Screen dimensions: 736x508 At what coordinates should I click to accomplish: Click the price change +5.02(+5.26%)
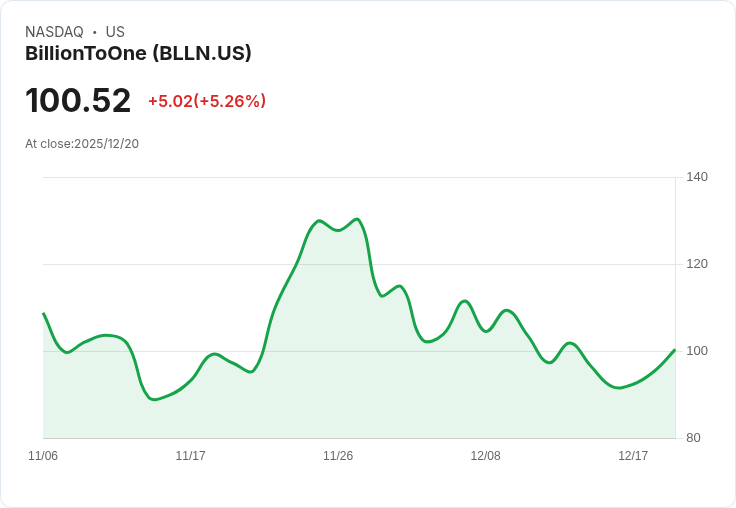click(207, 101)
